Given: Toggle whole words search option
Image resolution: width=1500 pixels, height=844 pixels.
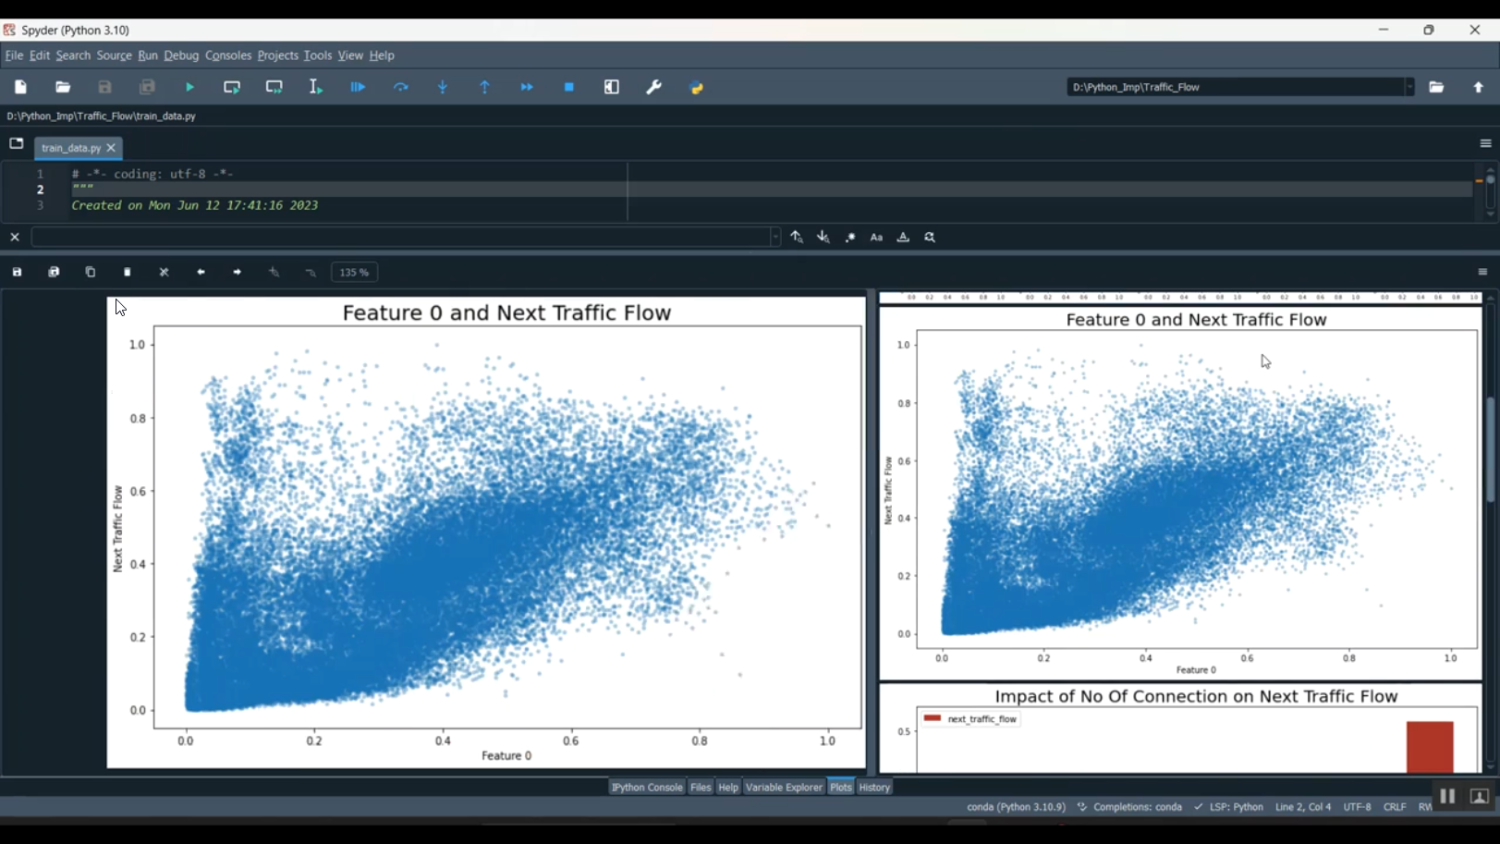Looking at the screenshot, I should [x=903, y=238].
